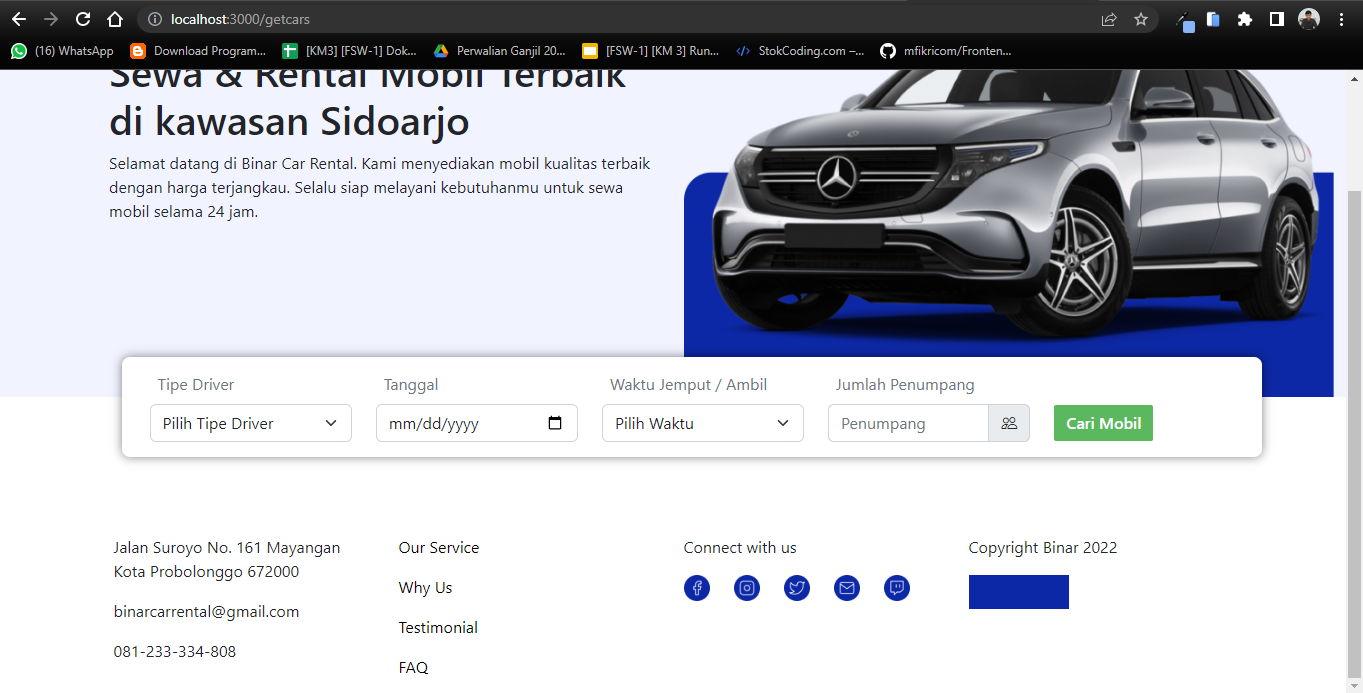Open the WhatsApp bookmark
The height and width of the screenshot is (693, 1363).
(x=62, y=51)
